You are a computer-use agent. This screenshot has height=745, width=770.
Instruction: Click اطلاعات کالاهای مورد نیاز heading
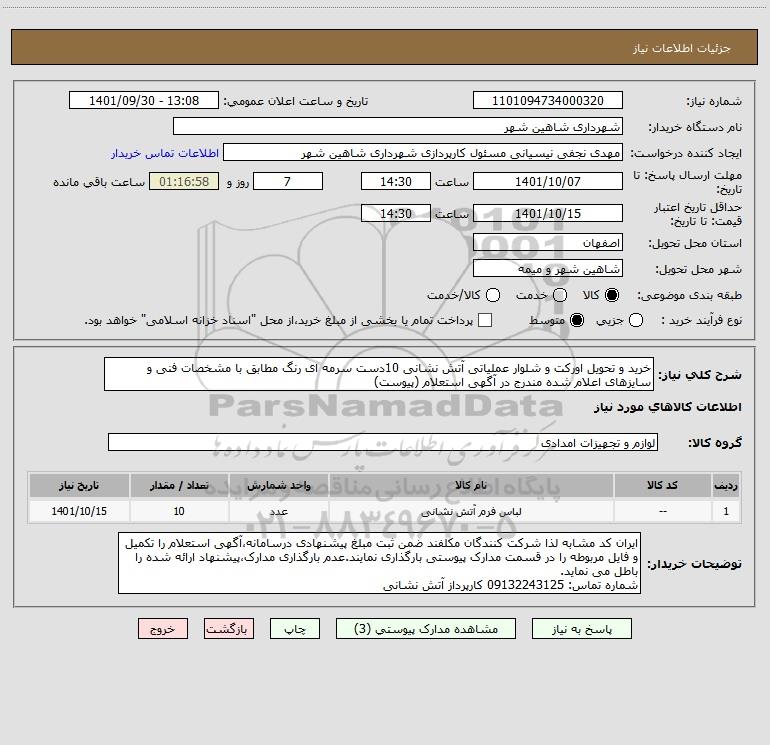click(x=668, y=407)
